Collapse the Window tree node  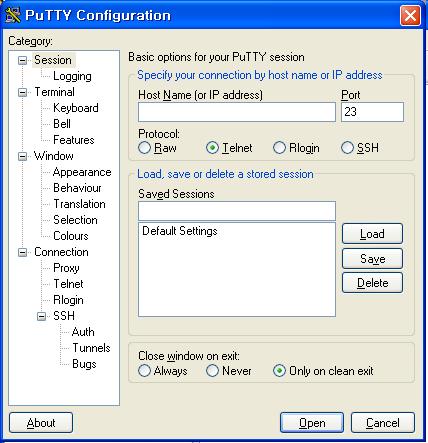[22, 156]
